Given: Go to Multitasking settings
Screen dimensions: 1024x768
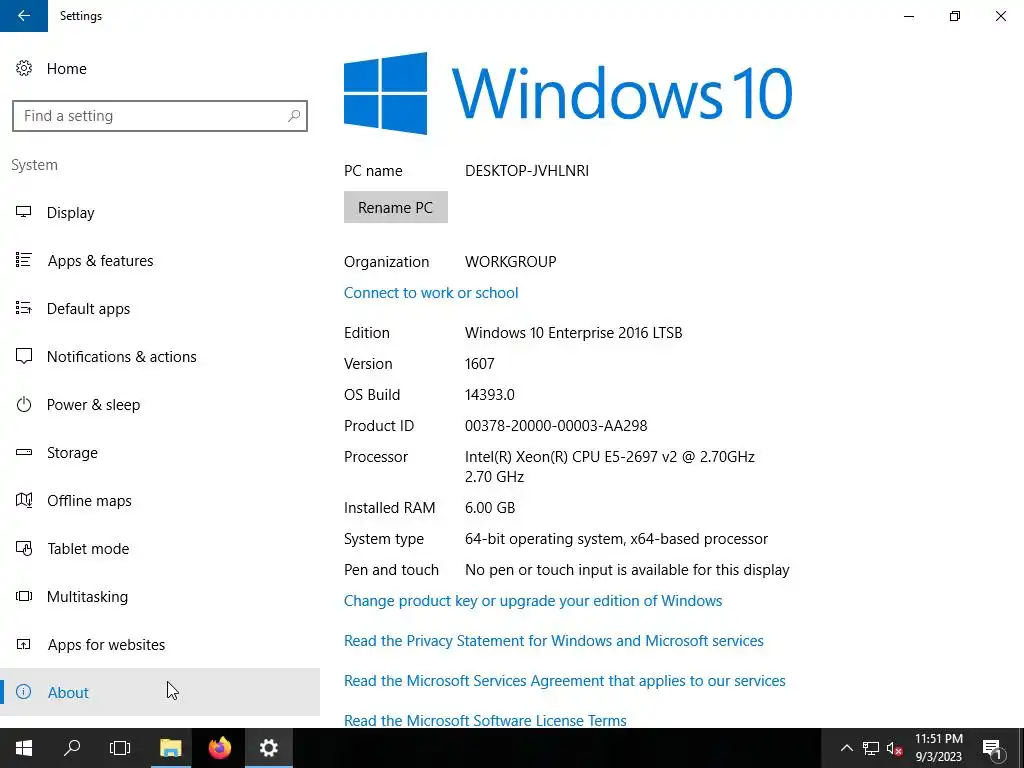Looking at the screenshot, I should [88, 597].
